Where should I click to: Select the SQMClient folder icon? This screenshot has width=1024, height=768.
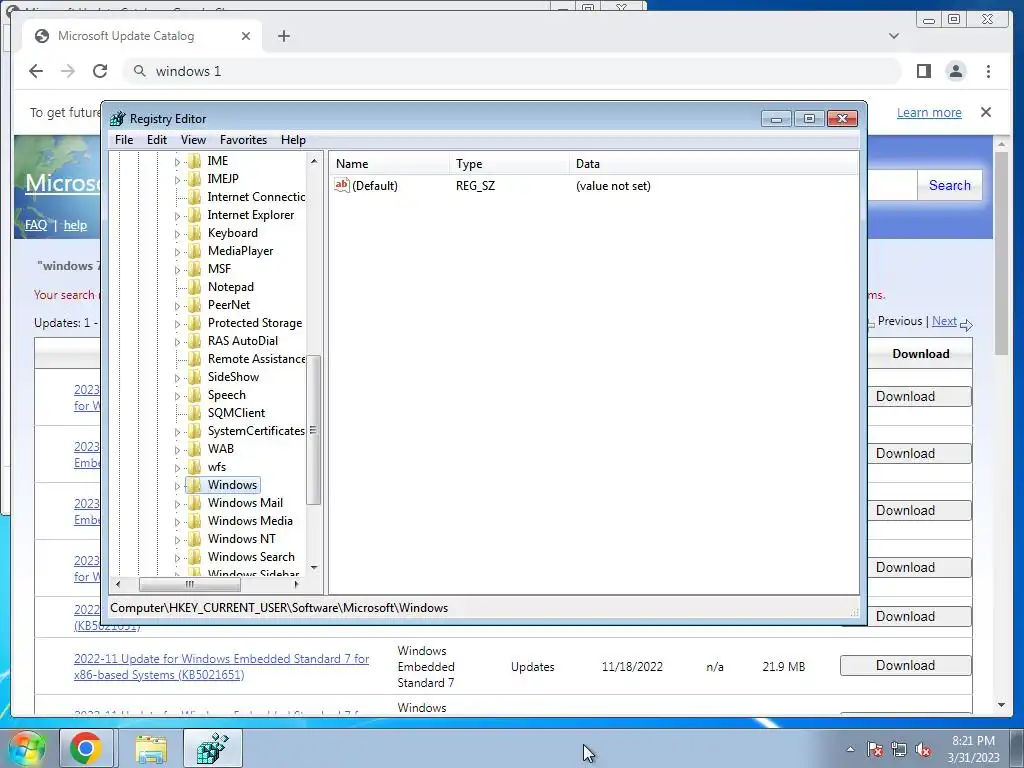[194, 413]
